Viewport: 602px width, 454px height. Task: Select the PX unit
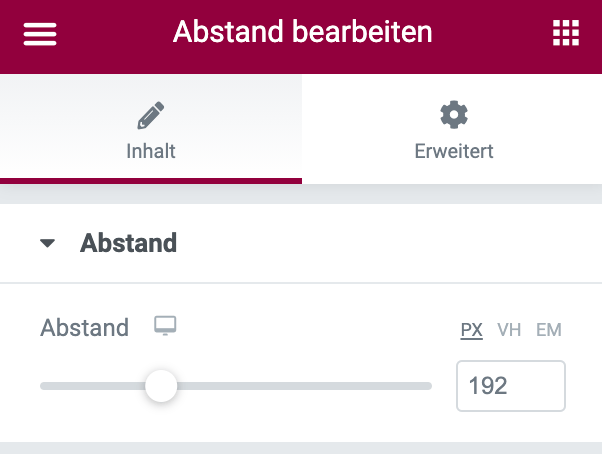pos(471,329)
